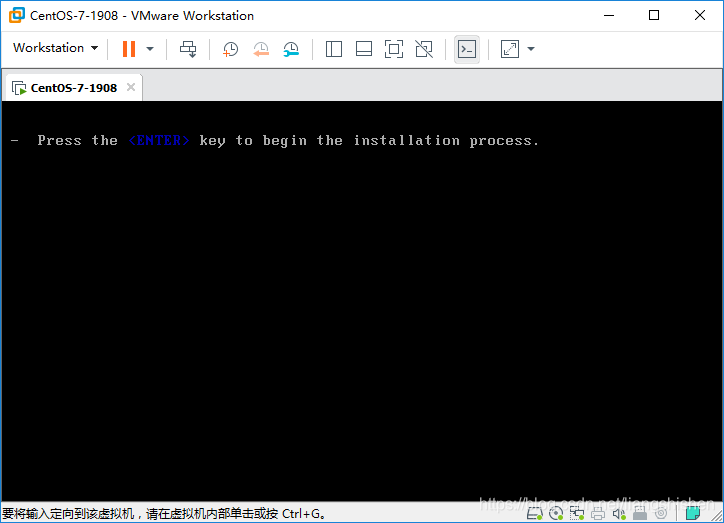This screenshot has width=724, height=523.
Task: Toggle the thumbnail bar view
Action: tap(364, 48)
